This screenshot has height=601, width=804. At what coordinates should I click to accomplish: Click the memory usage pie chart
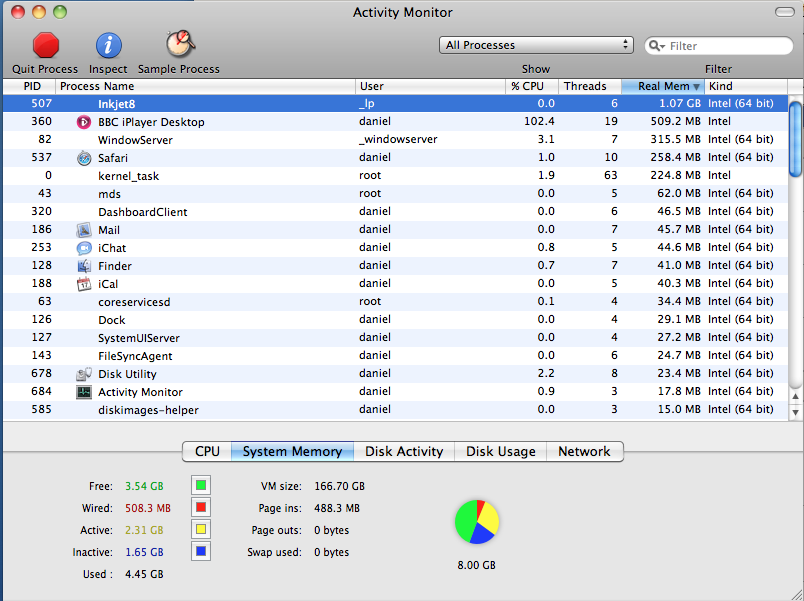(x=477, y=522)
